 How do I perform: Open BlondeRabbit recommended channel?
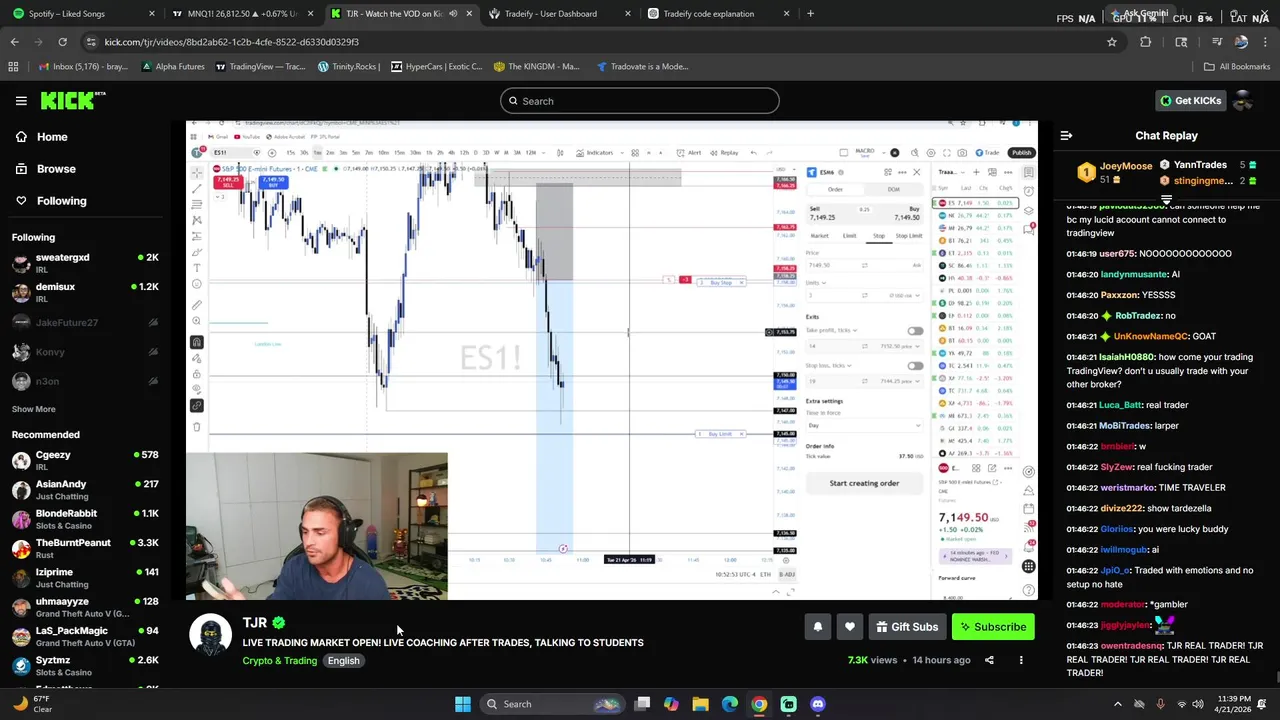click(85, 519)
